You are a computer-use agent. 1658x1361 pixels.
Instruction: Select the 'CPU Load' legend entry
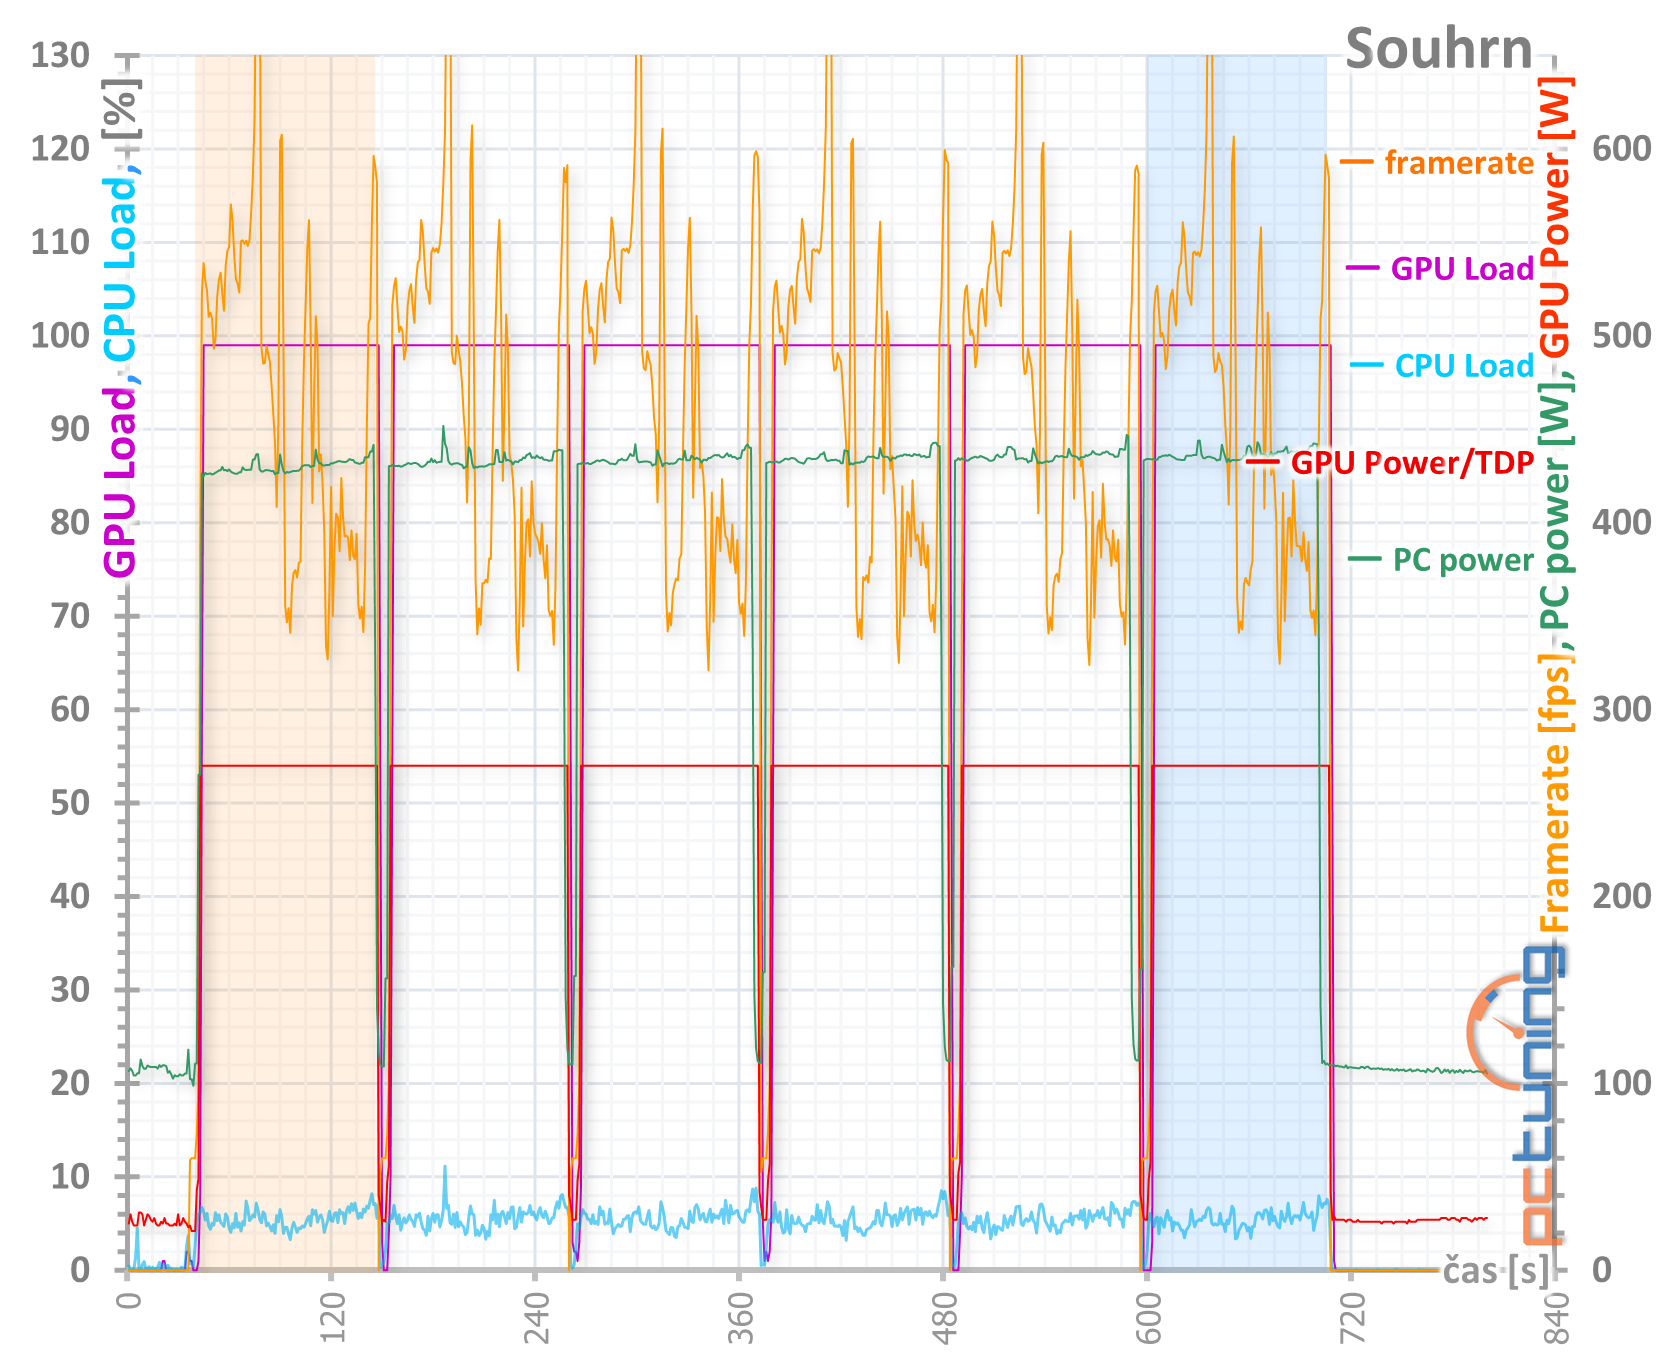(x=1464, y=366)
